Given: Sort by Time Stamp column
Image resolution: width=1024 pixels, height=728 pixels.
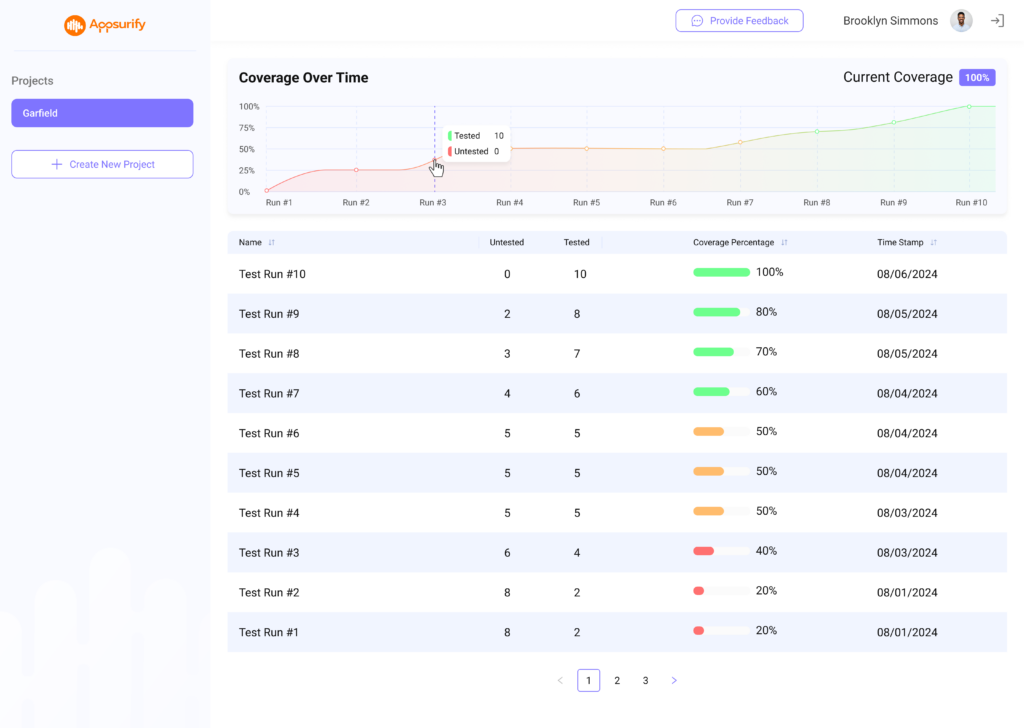Looking at the screenshot, I should pyautogui.click(x=934, y=242).
